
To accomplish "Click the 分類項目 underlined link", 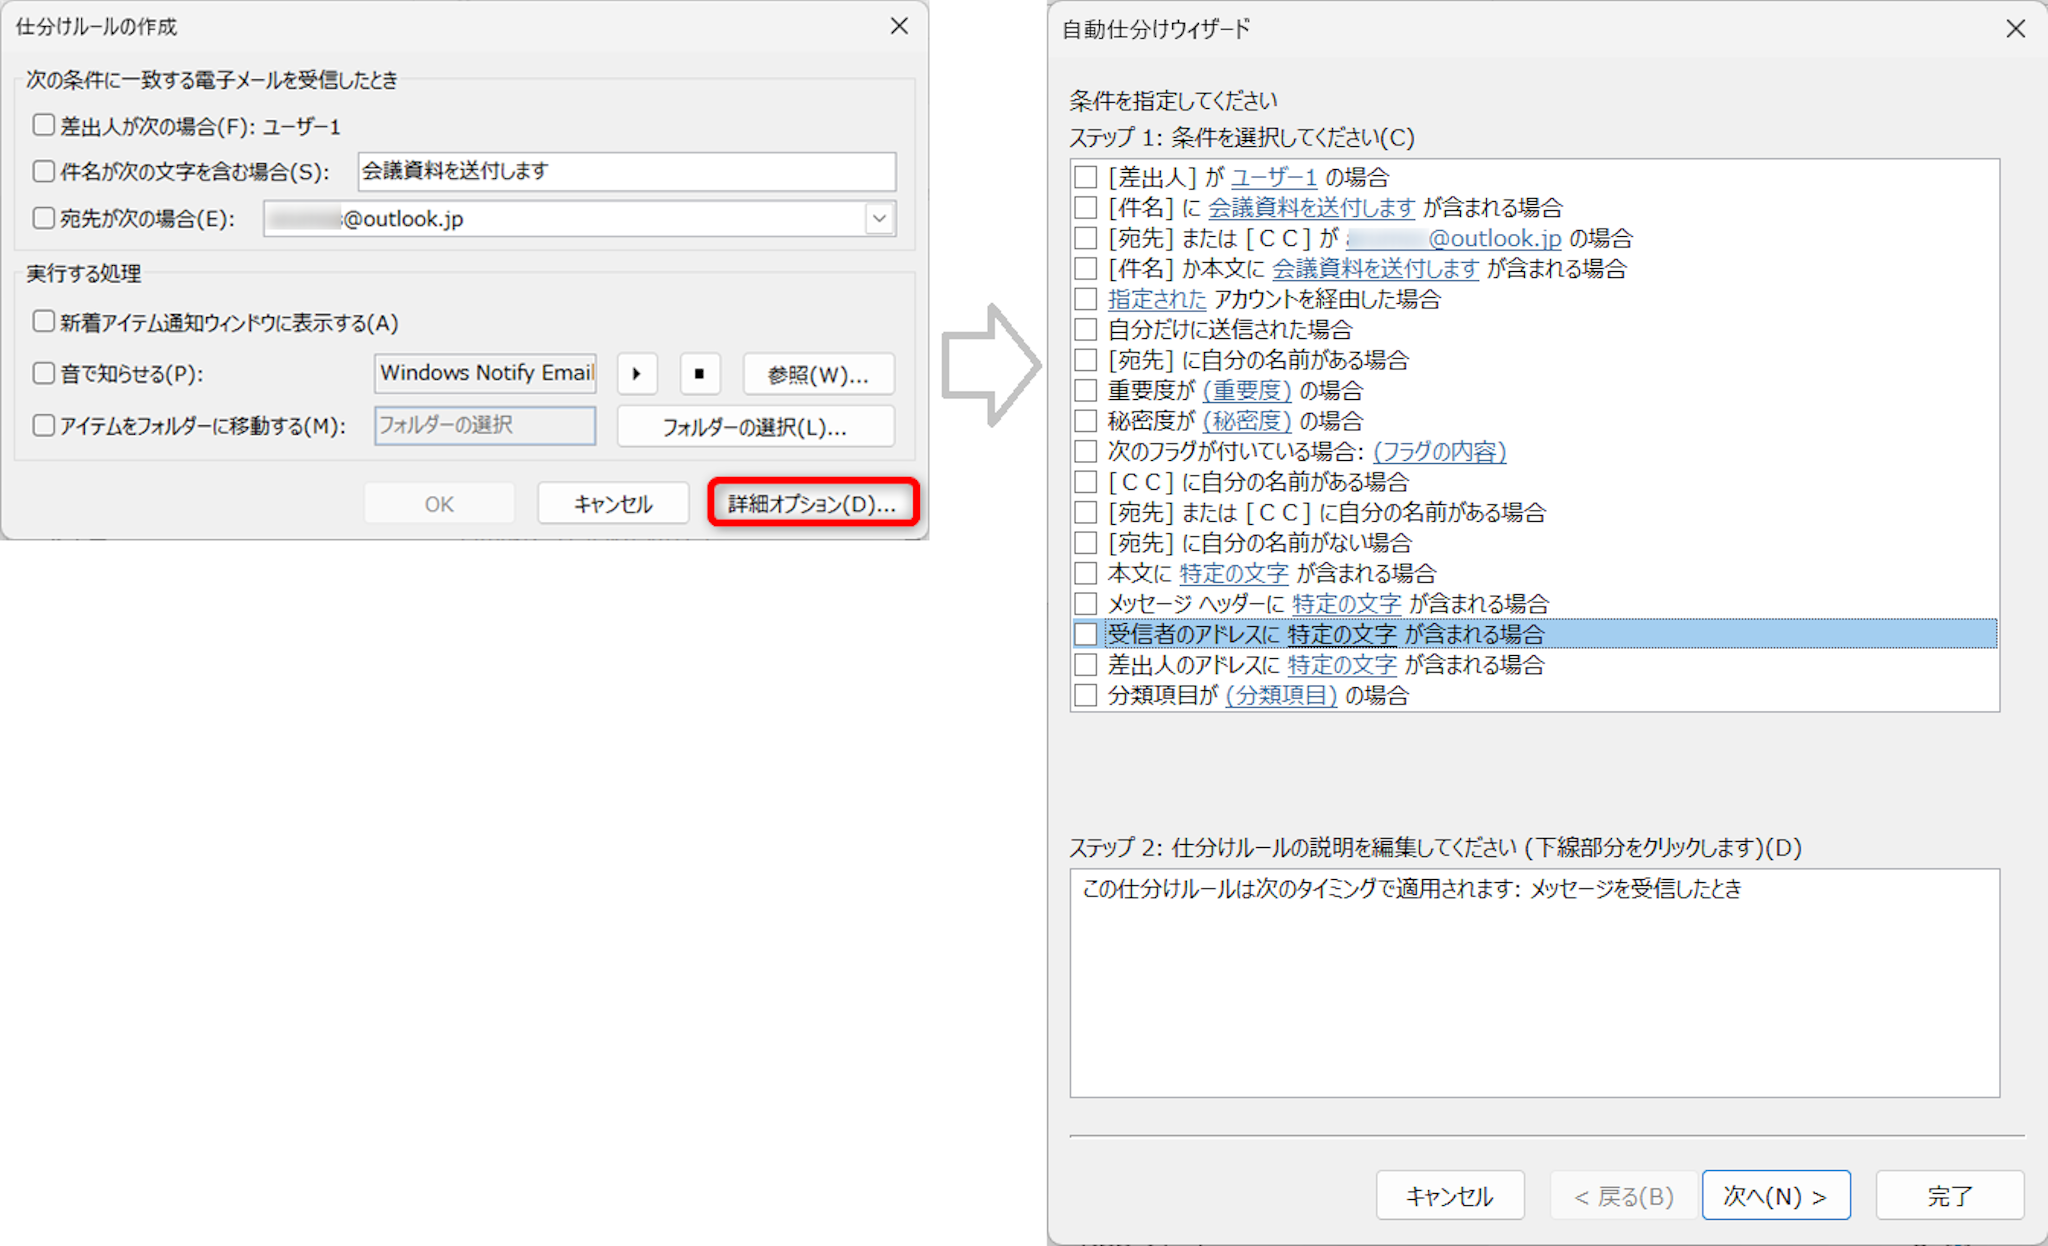I will coord(1281,695).
